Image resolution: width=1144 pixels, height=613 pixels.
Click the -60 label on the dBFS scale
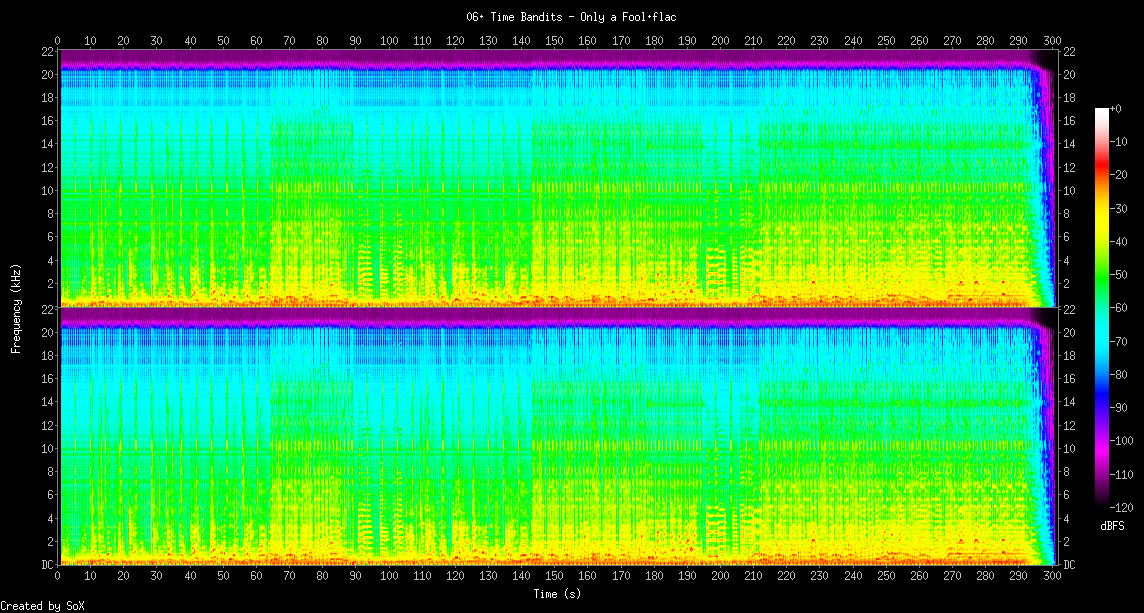[x=1124, y=309]
